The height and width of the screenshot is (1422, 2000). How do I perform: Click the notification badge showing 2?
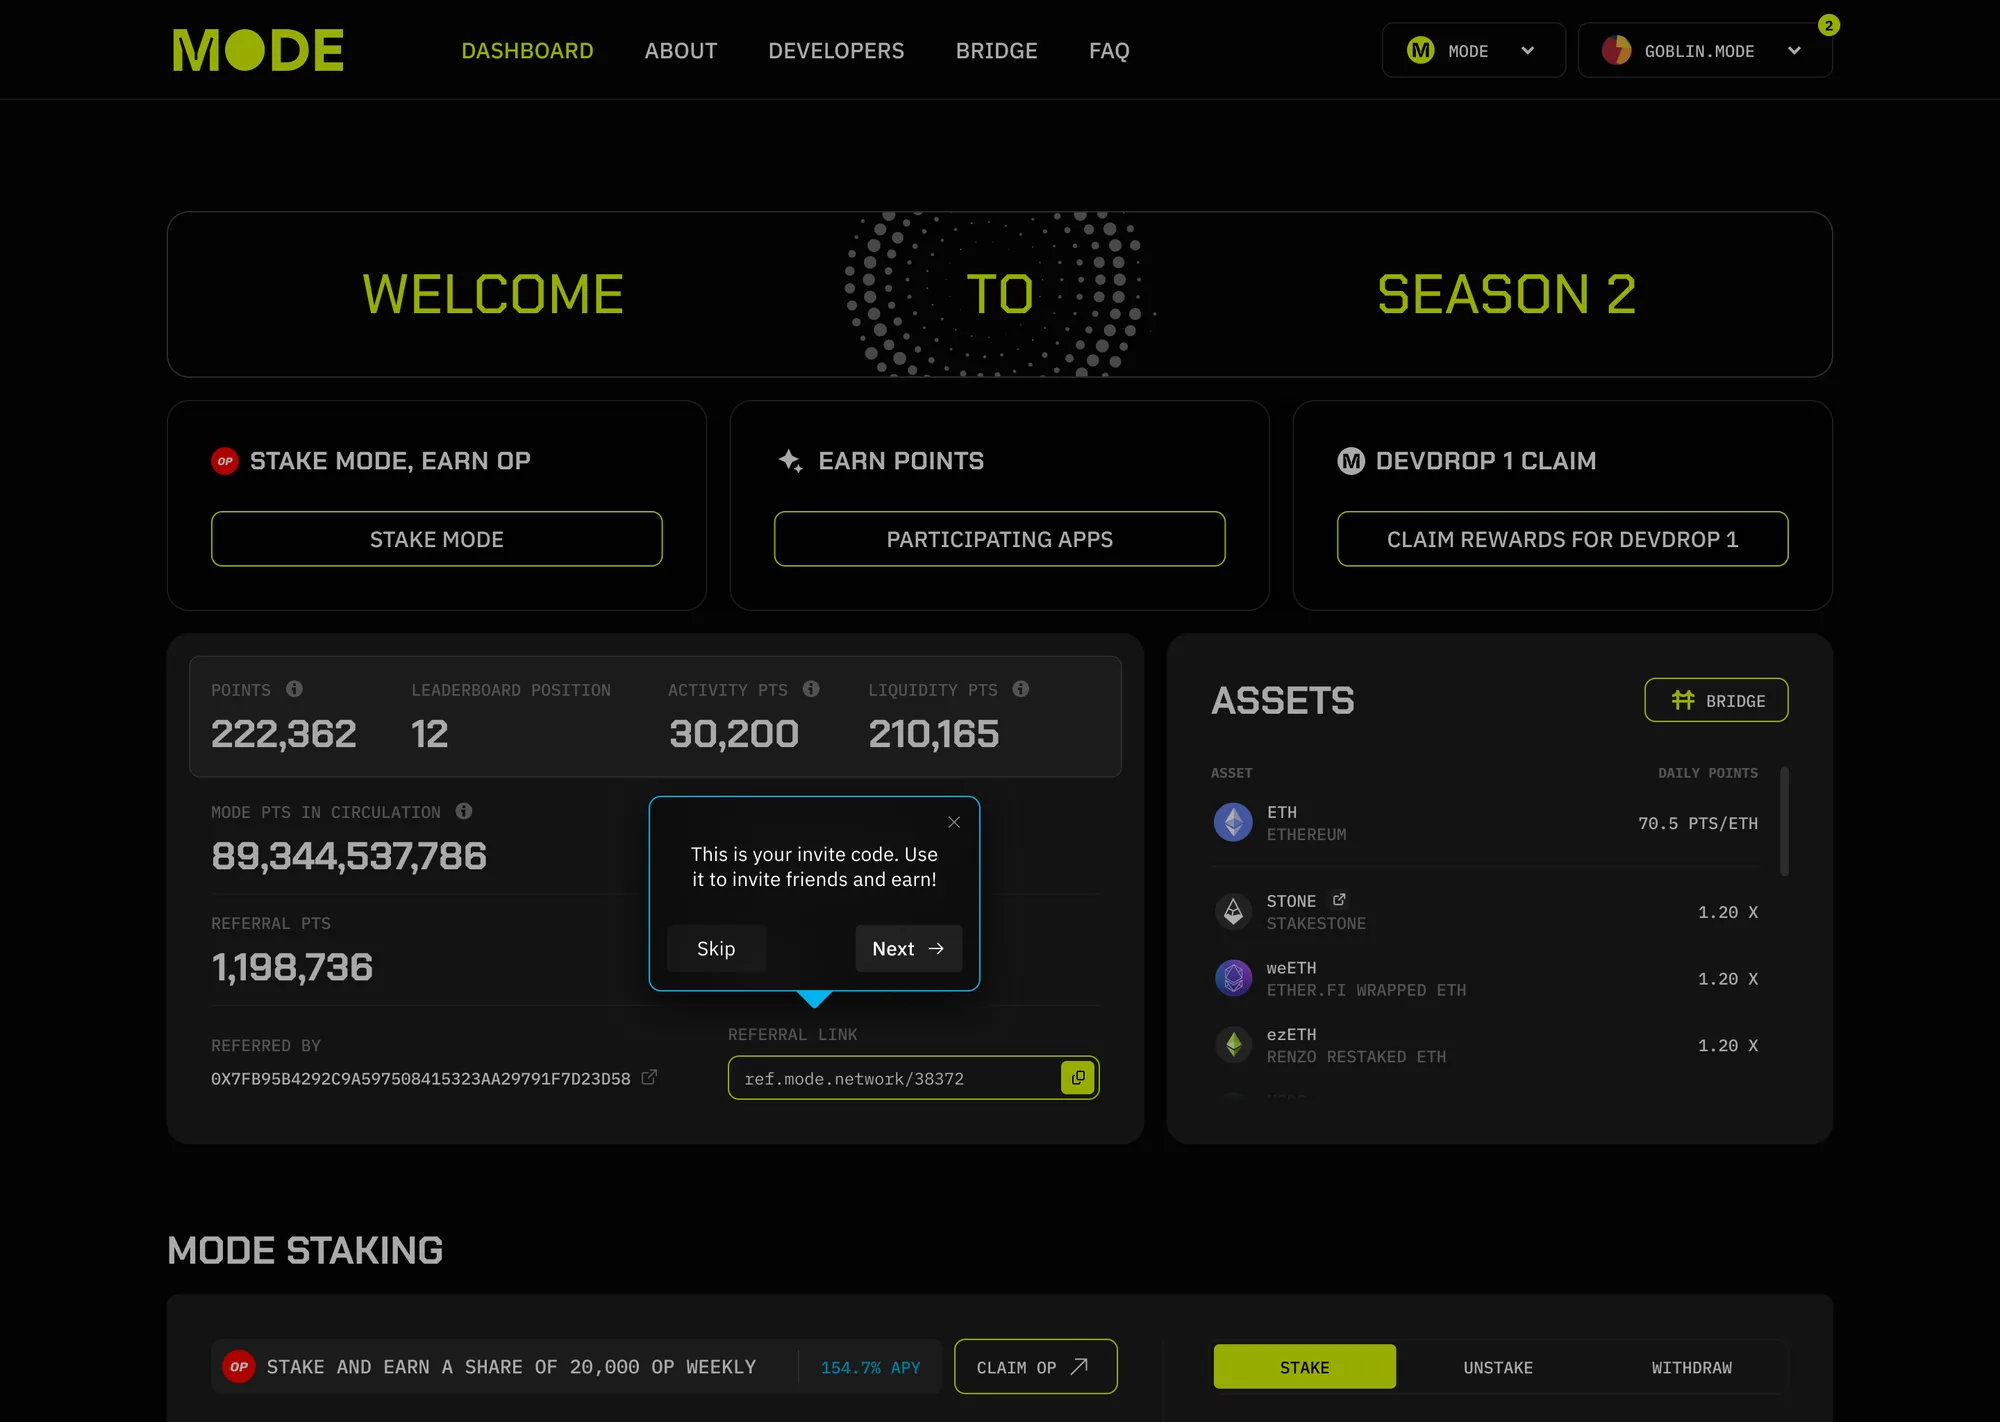[1829, 25]
